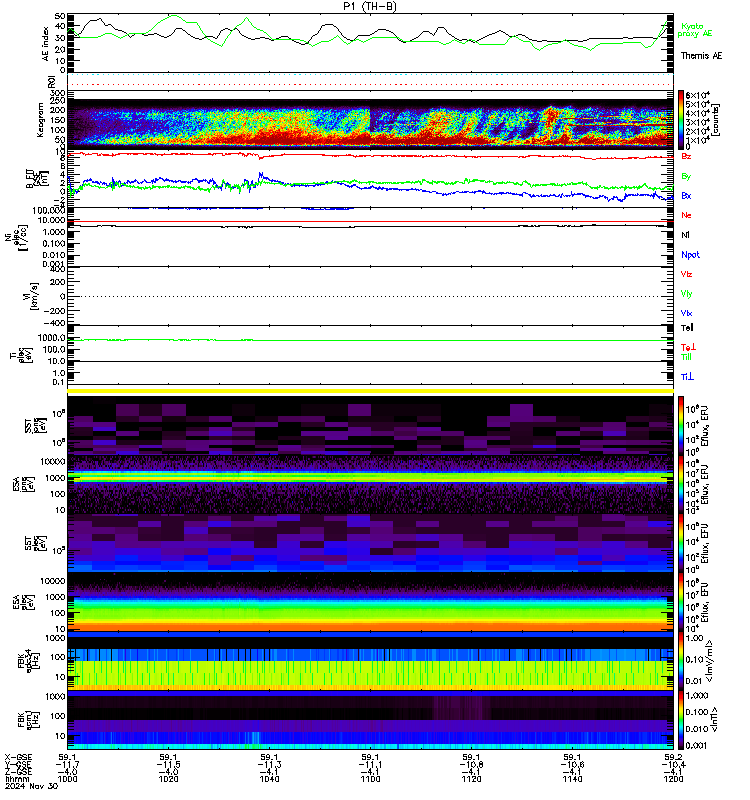Select the Kyoto proxy AE legend label
The width and height of the screenshot is (750, 800).
694,30
